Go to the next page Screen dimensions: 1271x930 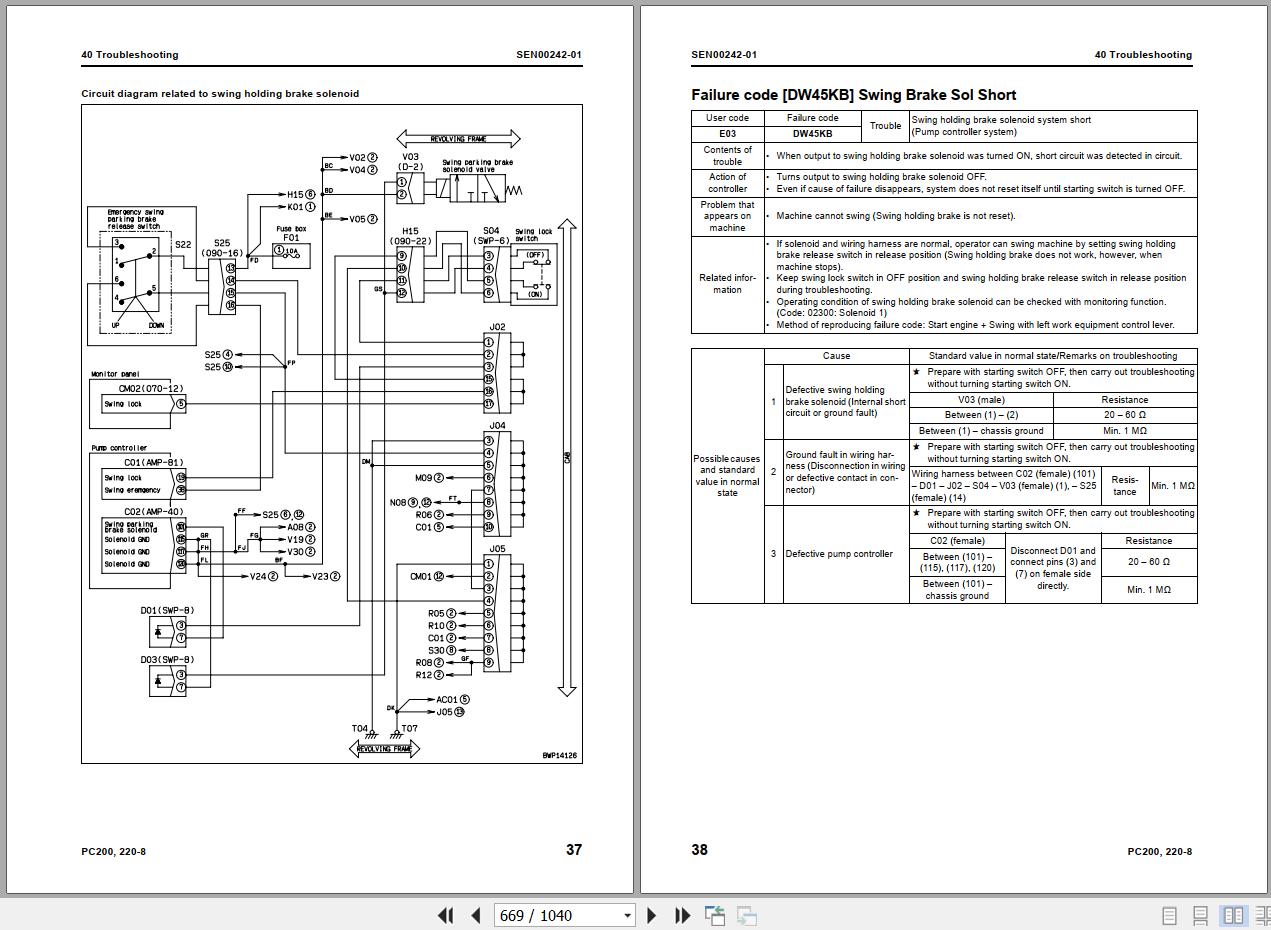(x=652, y=915)
